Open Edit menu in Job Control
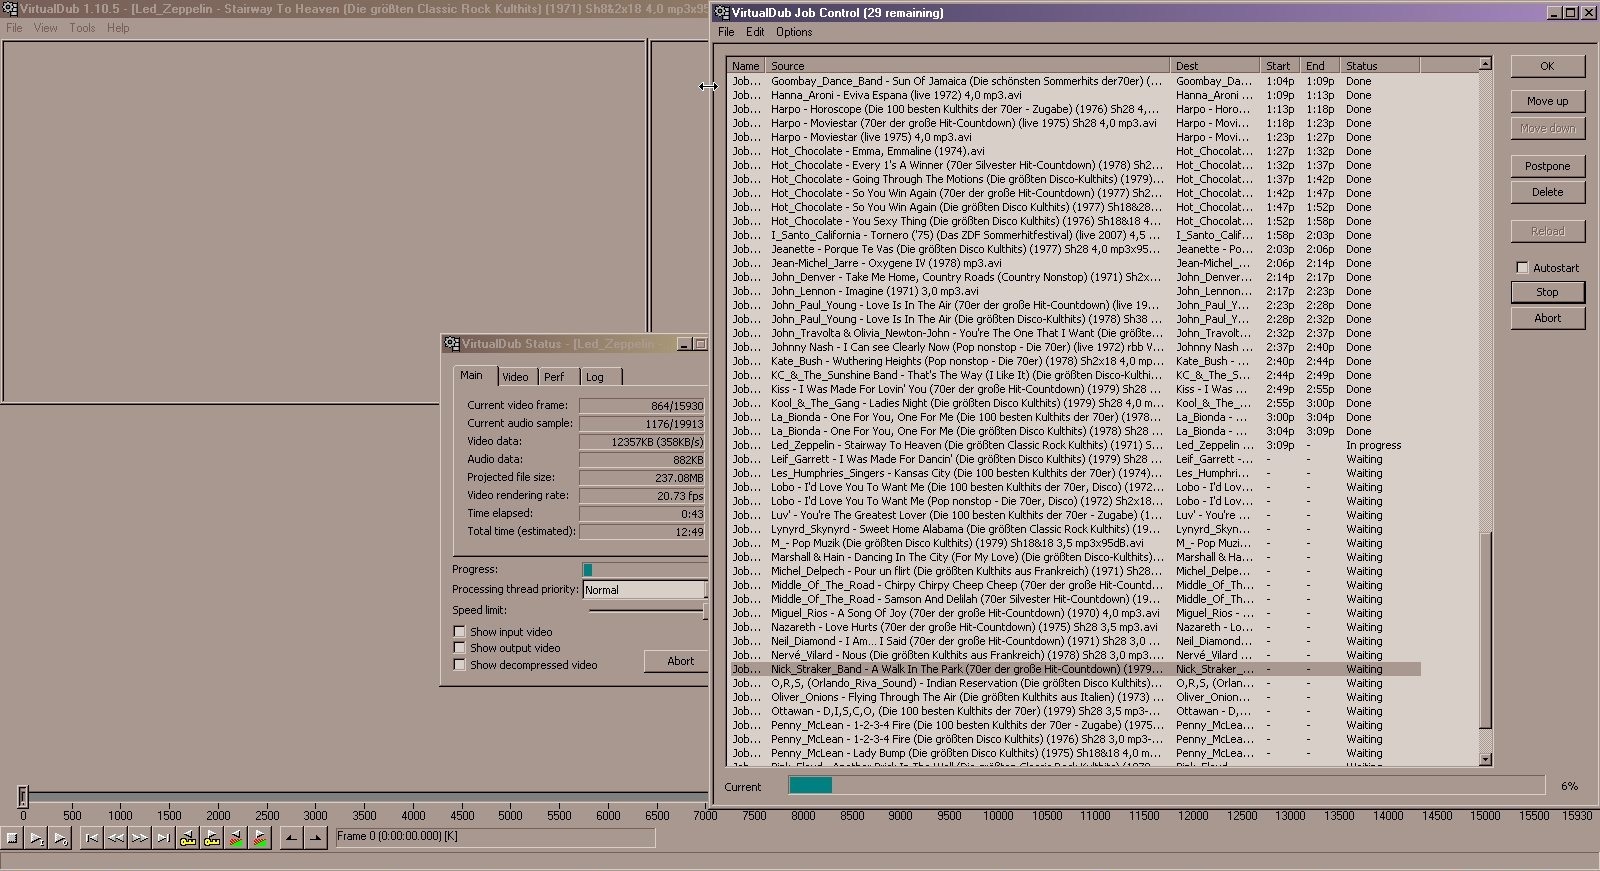Screen dimensions: 1600x871 (755, 32)
